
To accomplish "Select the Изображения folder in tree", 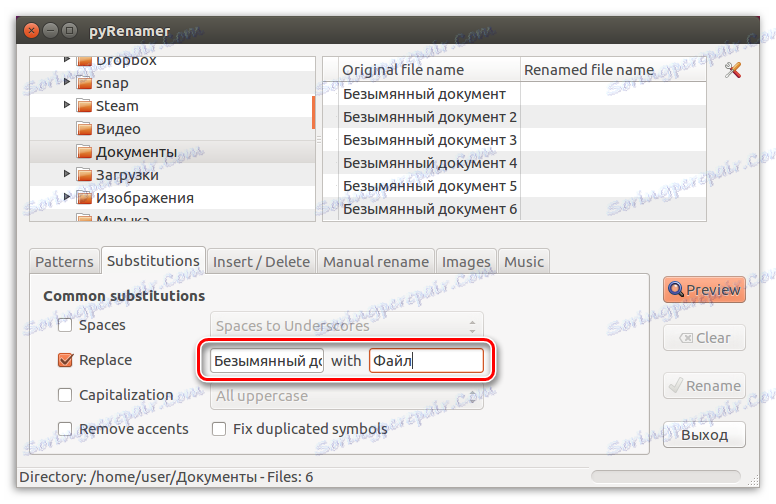I will pyautogui.click(x=171, y=198).
